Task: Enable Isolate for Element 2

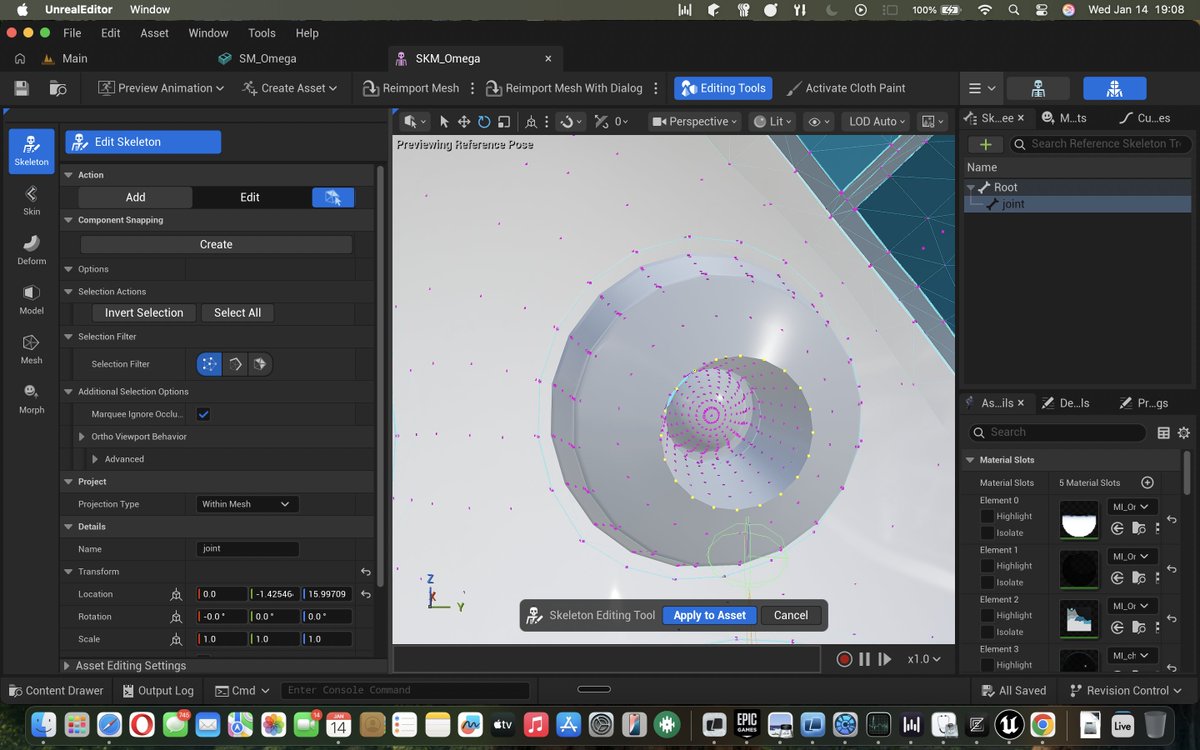Action: click(987, 632)
